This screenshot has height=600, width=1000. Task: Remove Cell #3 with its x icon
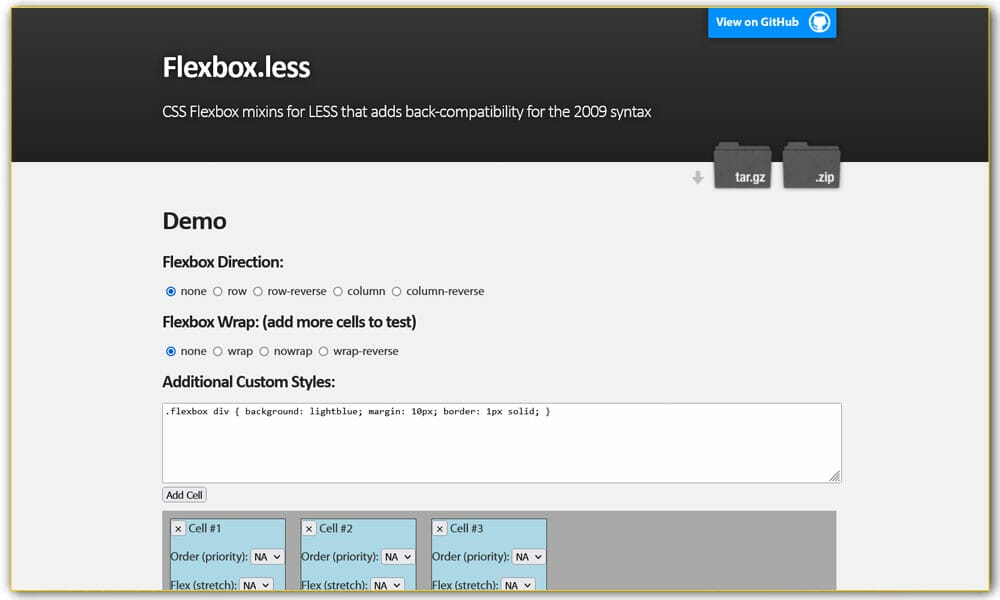pos(439,528)
